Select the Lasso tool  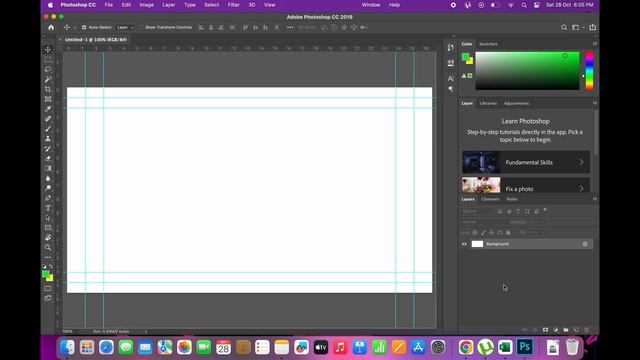(x=48, y=69)
